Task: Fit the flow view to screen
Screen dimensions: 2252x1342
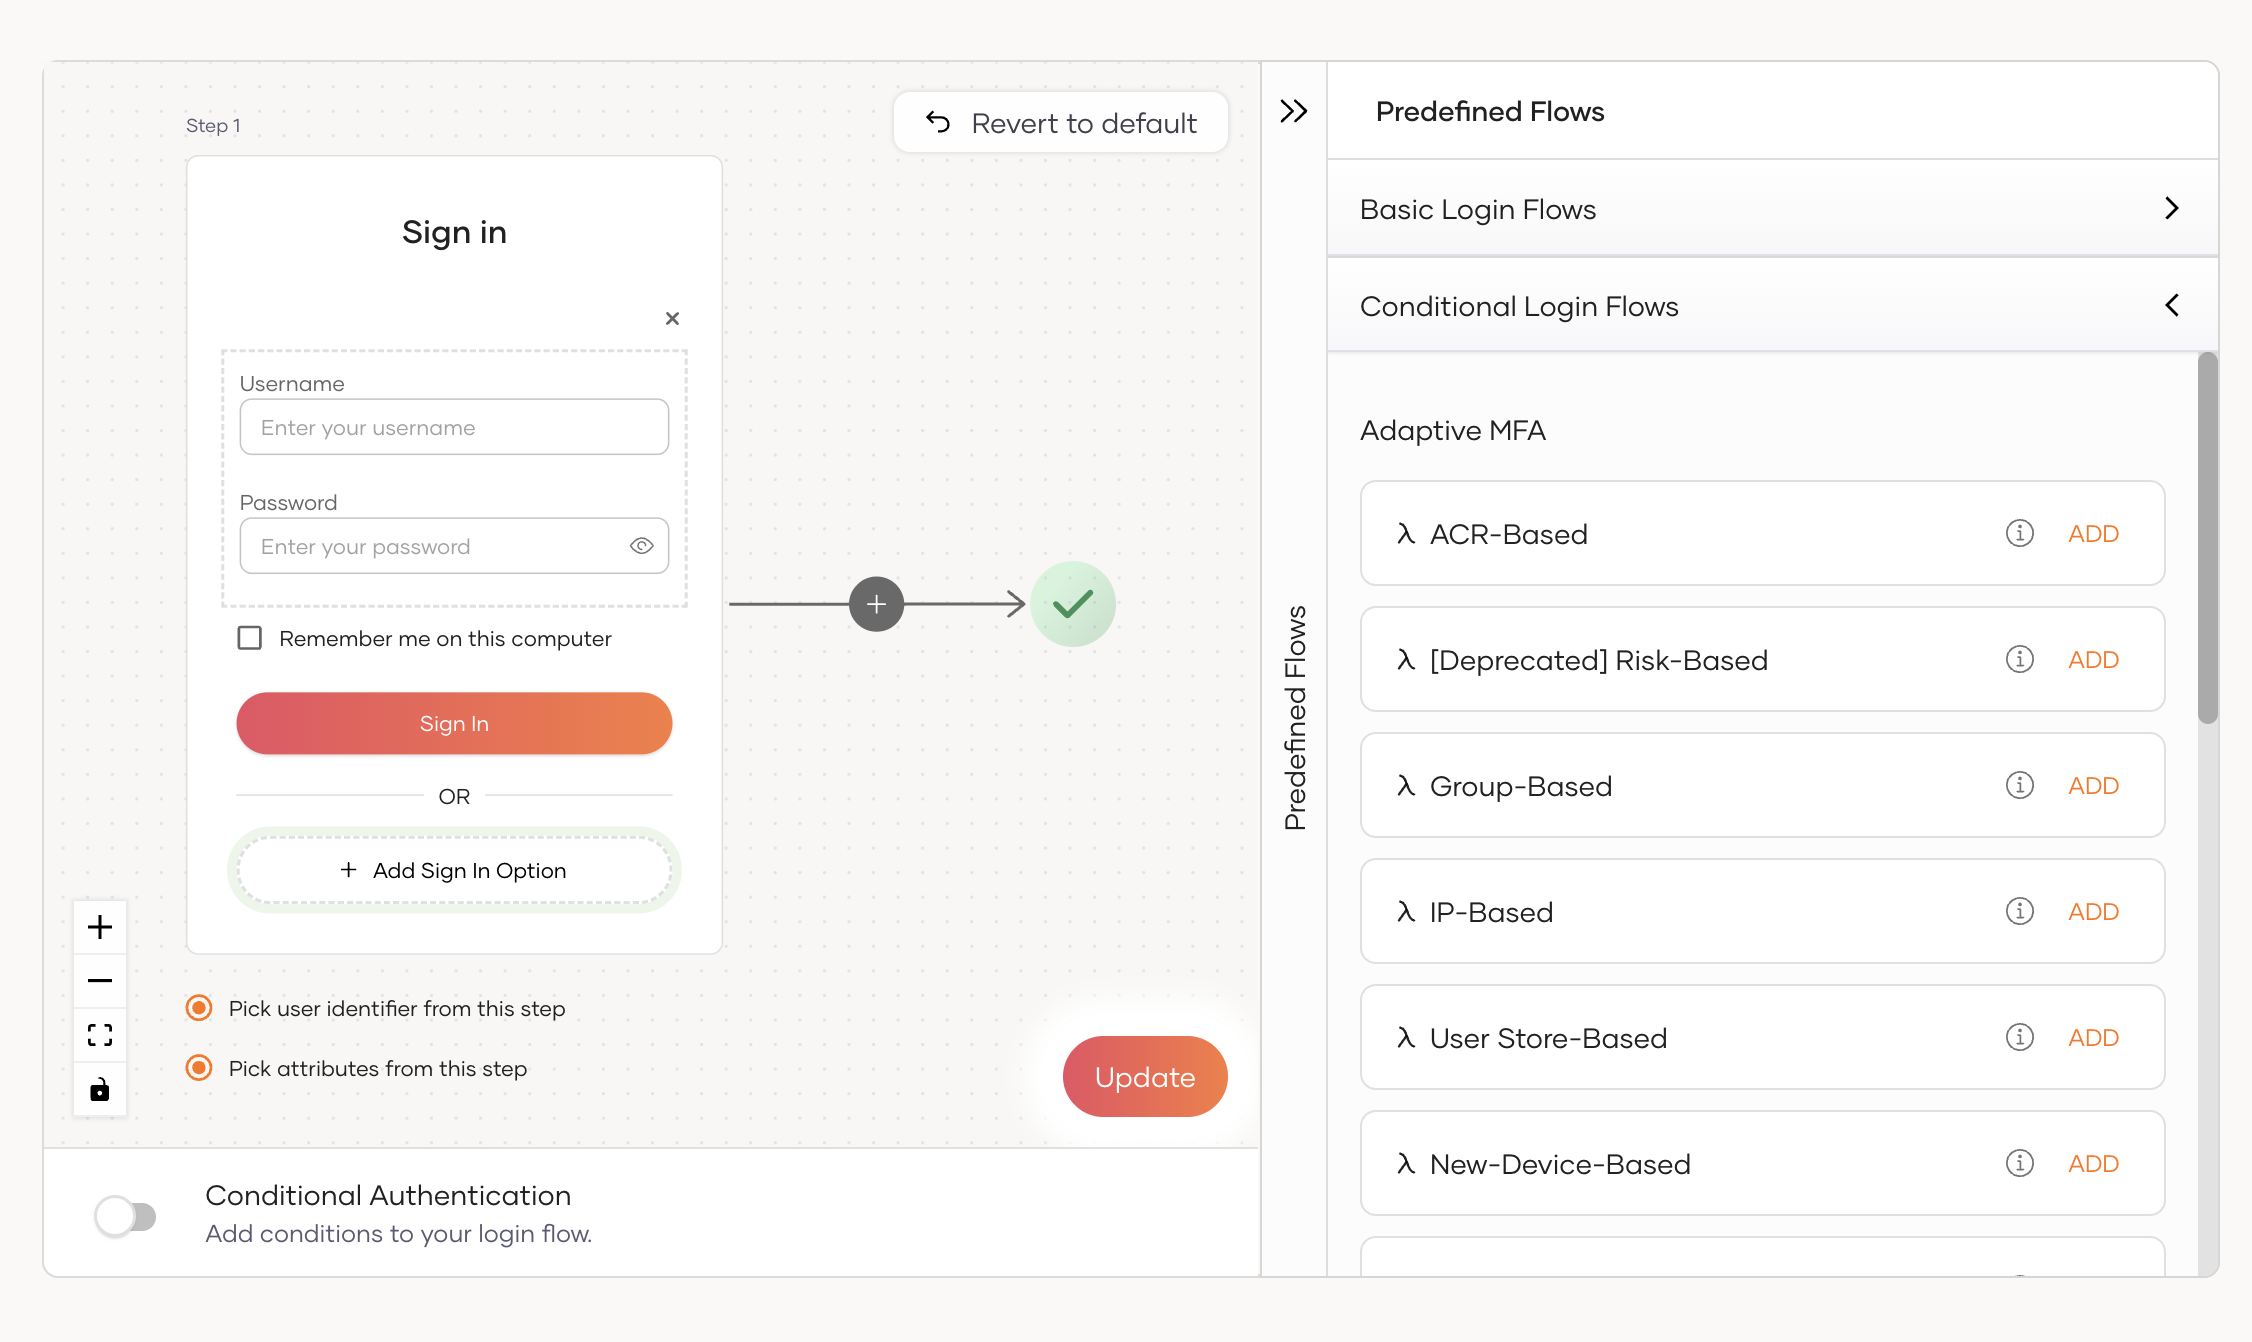Action: tap(100, 1035)
